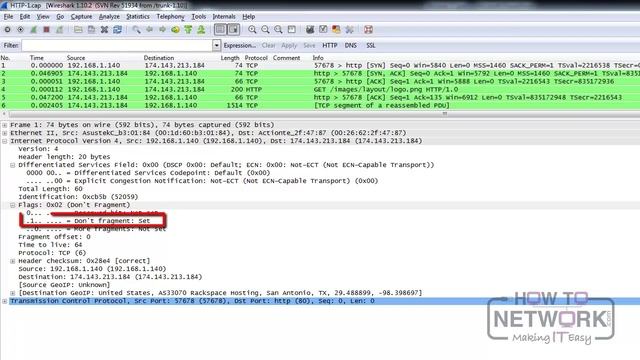
Task: Reset zoom to normal size
Action: click(278, 30)
